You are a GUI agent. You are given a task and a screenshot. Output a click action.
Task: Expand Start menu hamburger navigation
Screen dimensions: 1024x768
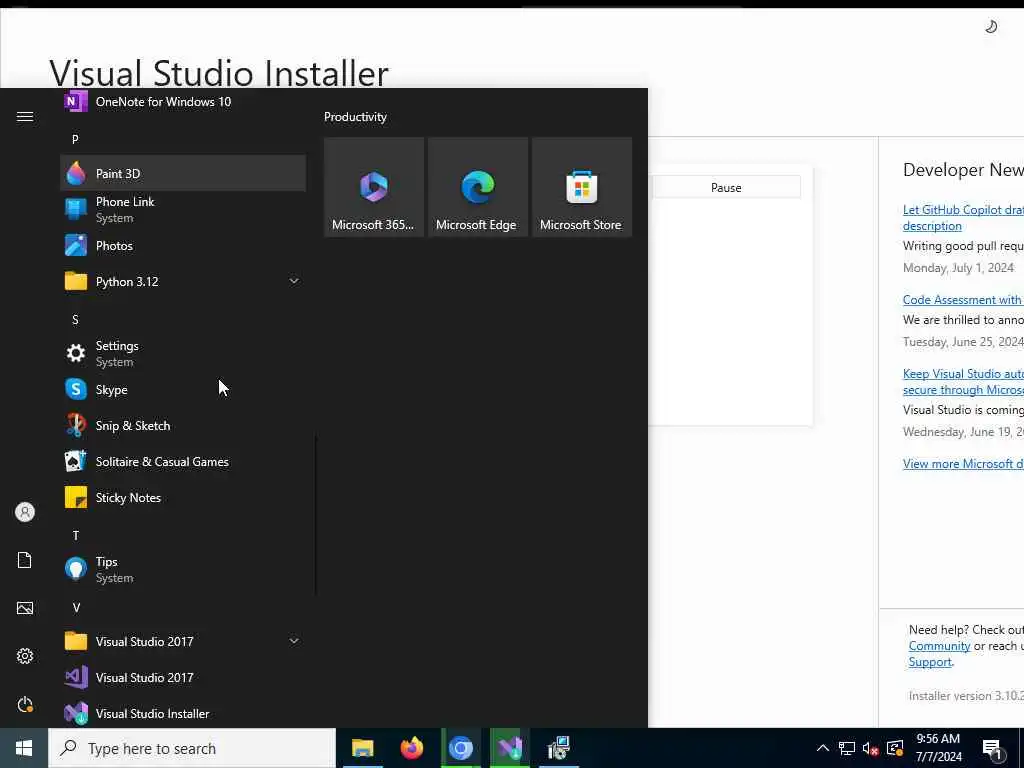tap(25, 116)
